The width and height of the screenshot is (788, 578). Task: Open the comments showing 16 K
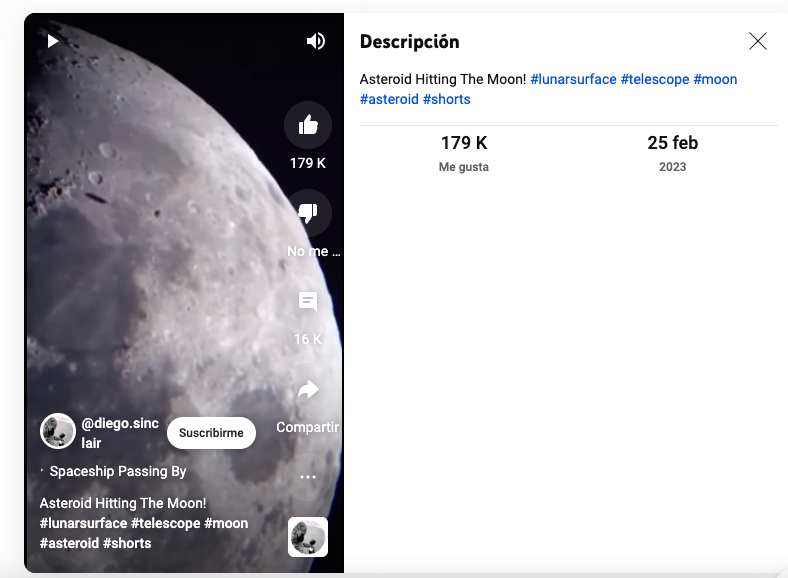coord(308,302)
